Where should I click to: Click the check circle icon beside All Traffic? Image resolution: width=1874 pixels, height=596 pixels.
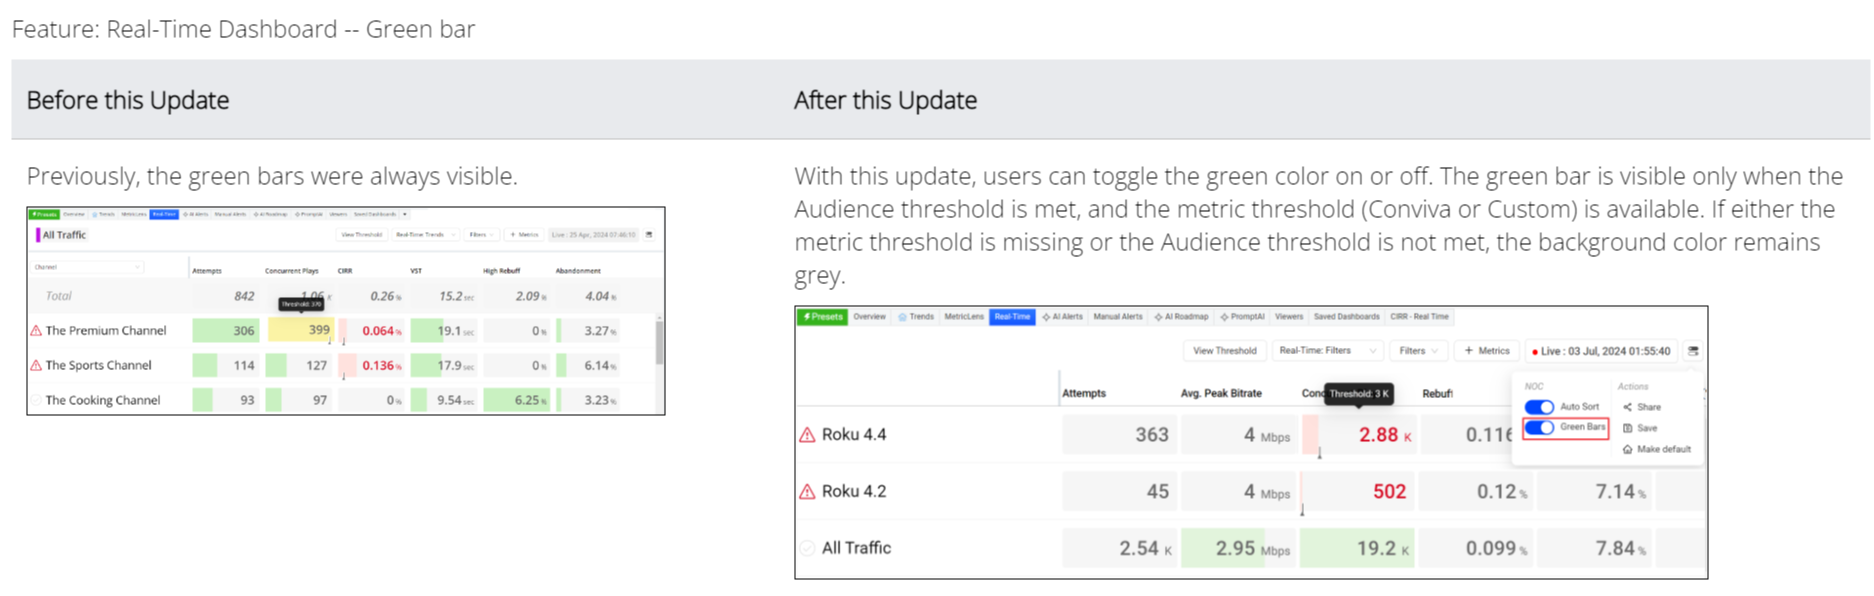click(807, 548)
